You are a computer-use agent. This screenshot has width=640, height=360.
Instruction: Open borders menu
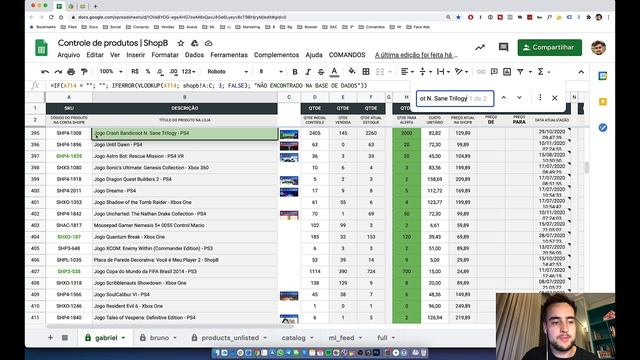(x=366, y=72)
